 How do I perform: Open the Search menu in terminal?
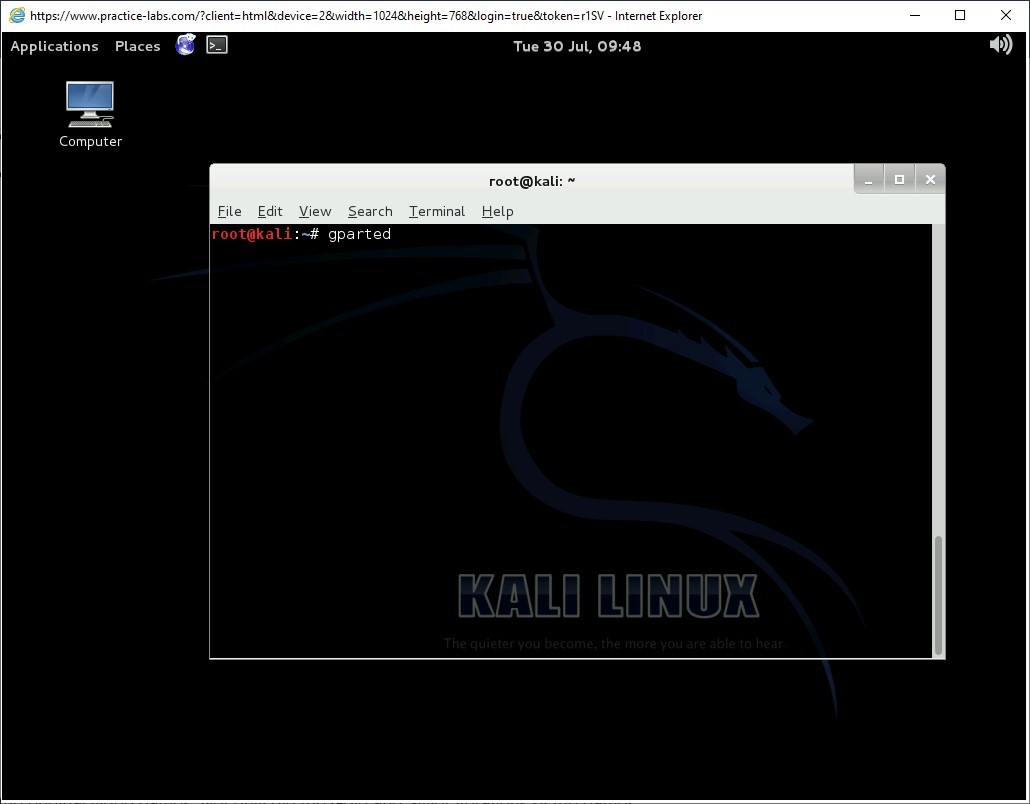click(370, 211)
